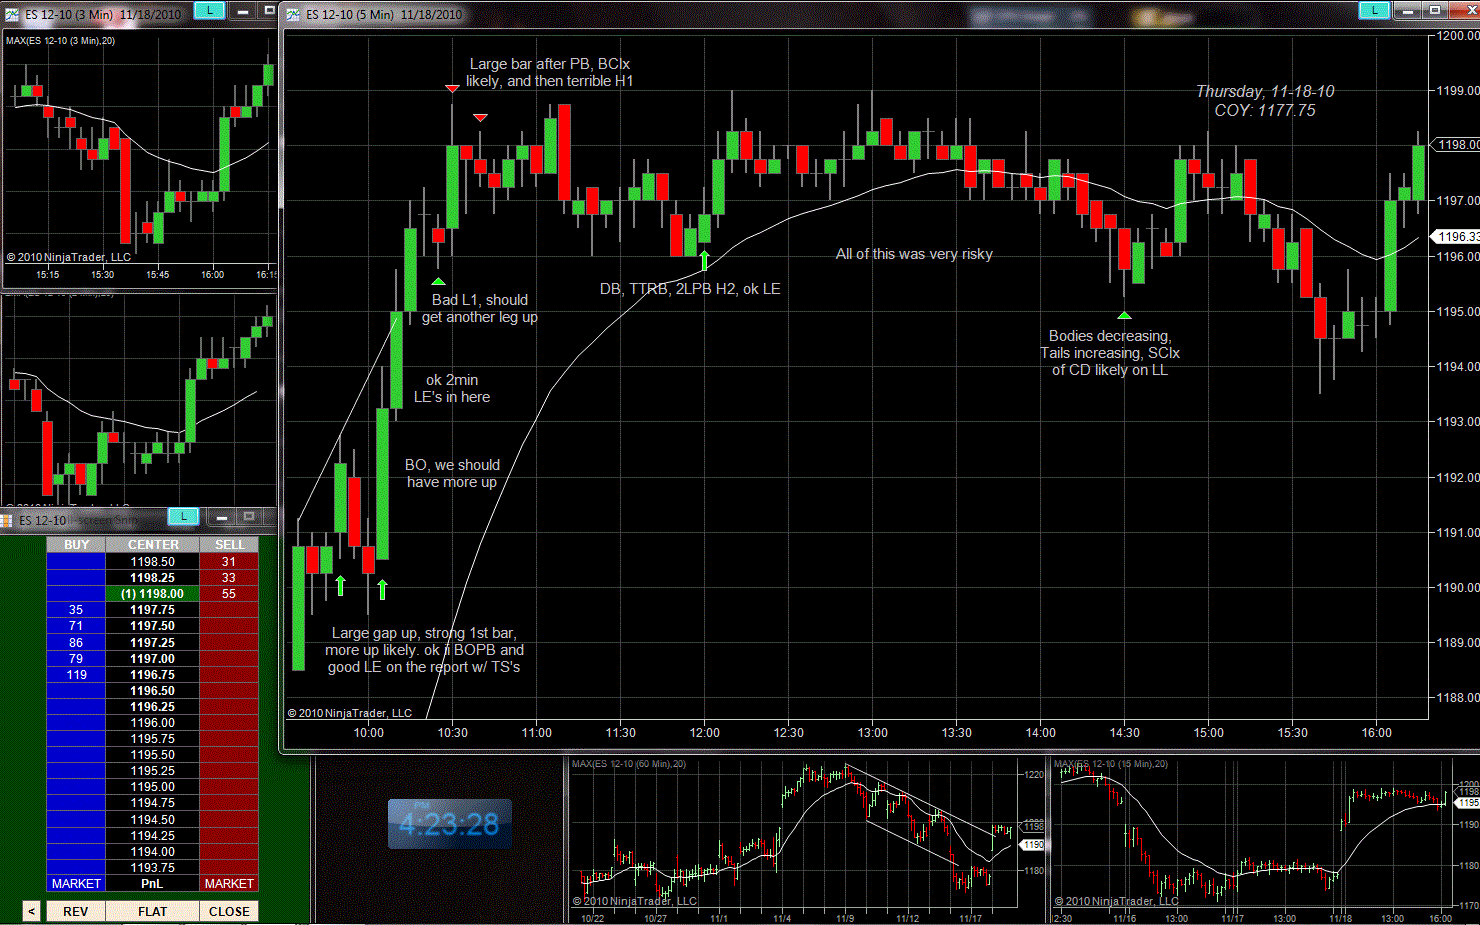The width and height of the screenshot is (1480, 925).
Task: Click the 4:23:28 clock widget
Action: point(449,824)
